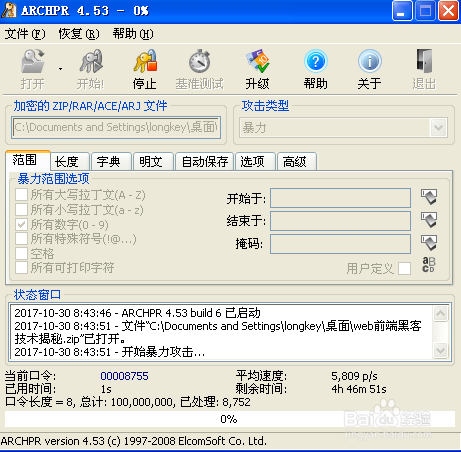Toggle 所有小写拉丁文(a - z) checkbox
Image resolution: width=461 pixels, height=452 pixels.
coord(21,209)
